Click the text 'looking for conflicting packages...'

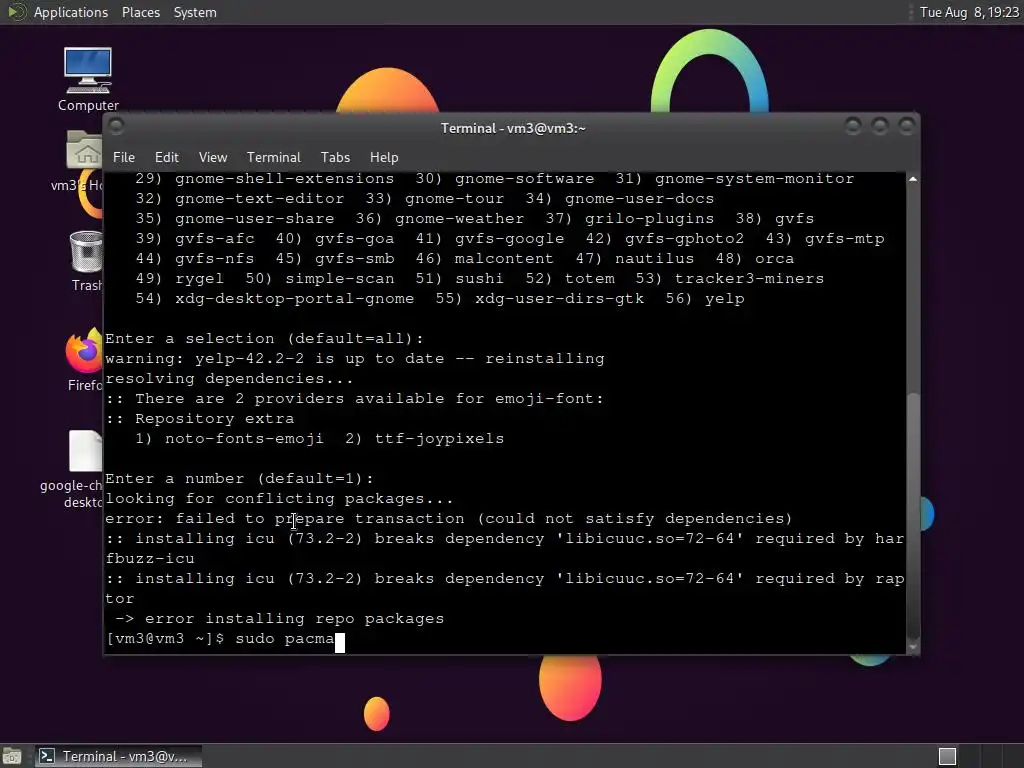pos(279,499)
